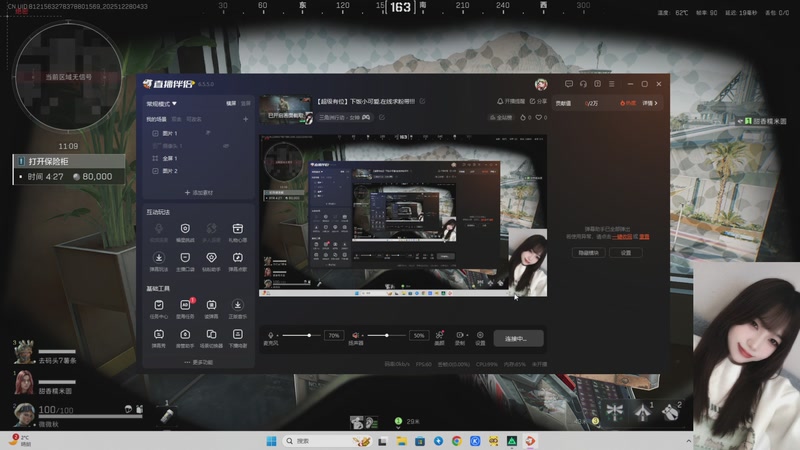Switch to 横屏 landscape mode
The width and height of the screenshot is (800, 450).
click(x=231, y=104)
